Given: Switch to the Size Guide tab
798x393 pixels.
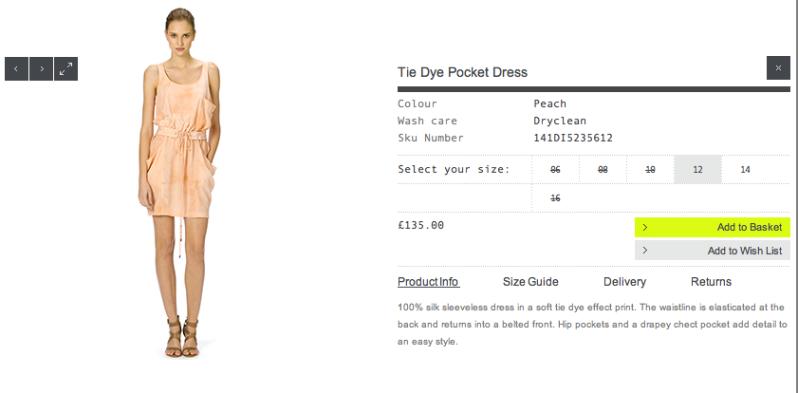Looking at the screenshot, I should click(530, 282).
